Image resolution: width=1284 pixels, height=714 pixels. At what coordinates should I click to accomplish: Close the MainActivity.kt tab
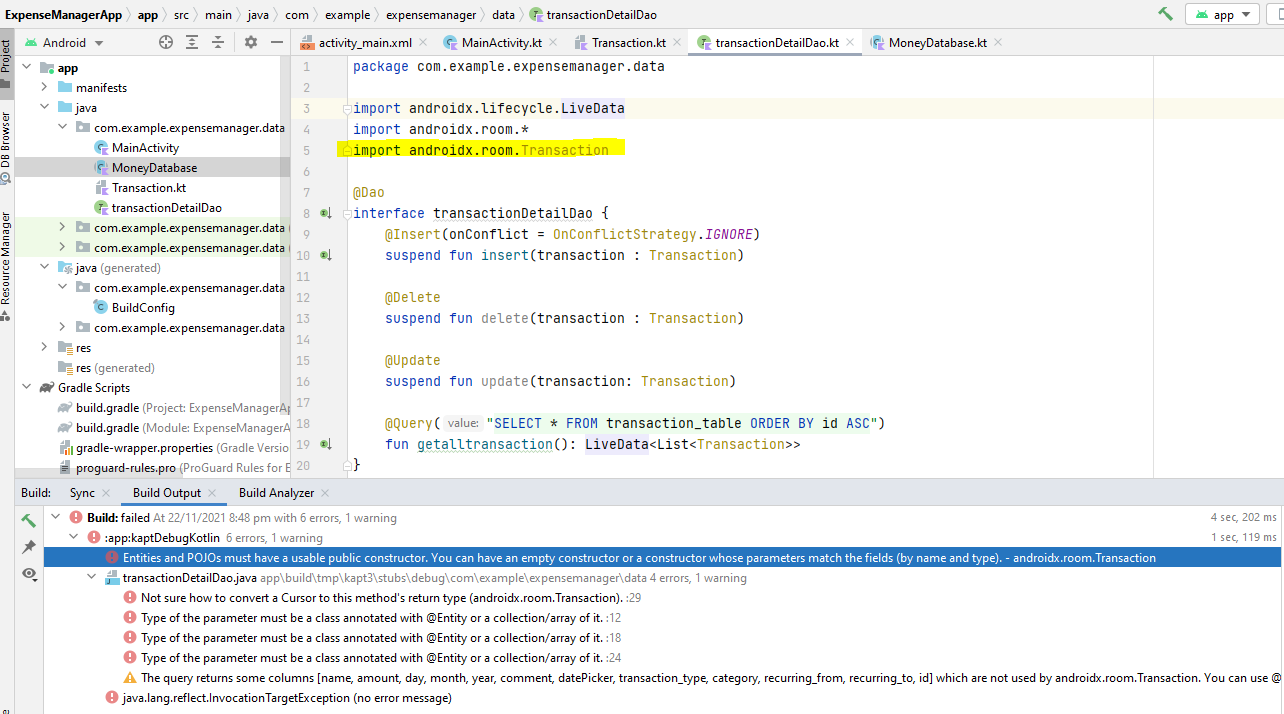click(x=554, y=43)
